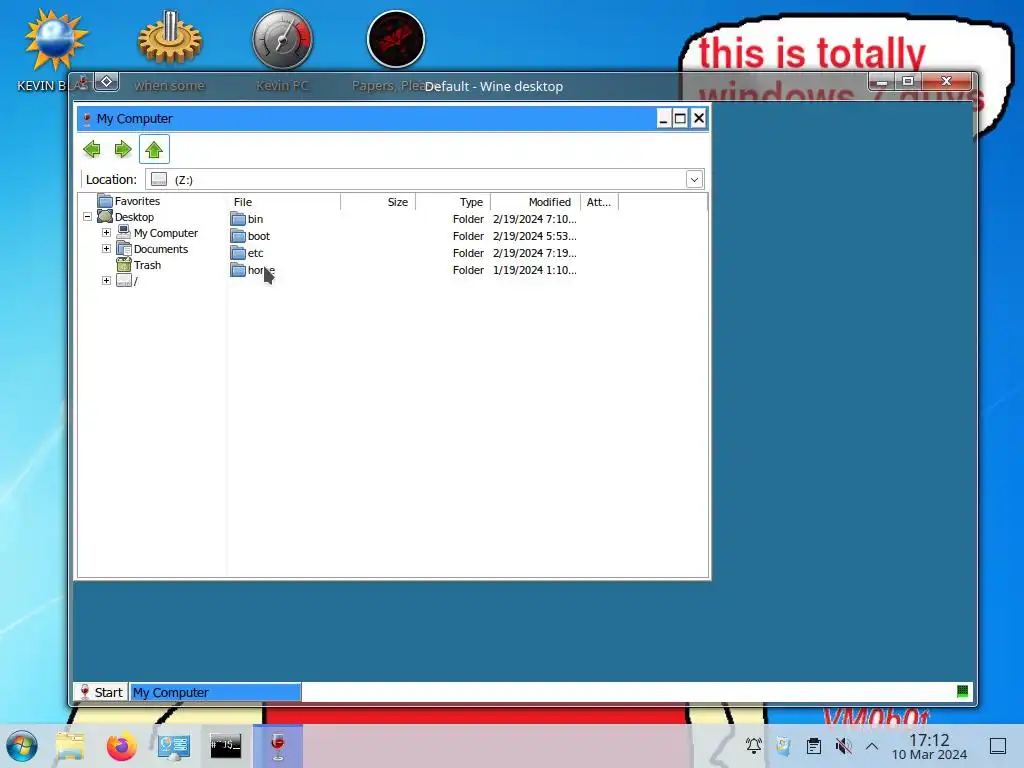Click the green Forward arrow in My Computer

(123, 150)
